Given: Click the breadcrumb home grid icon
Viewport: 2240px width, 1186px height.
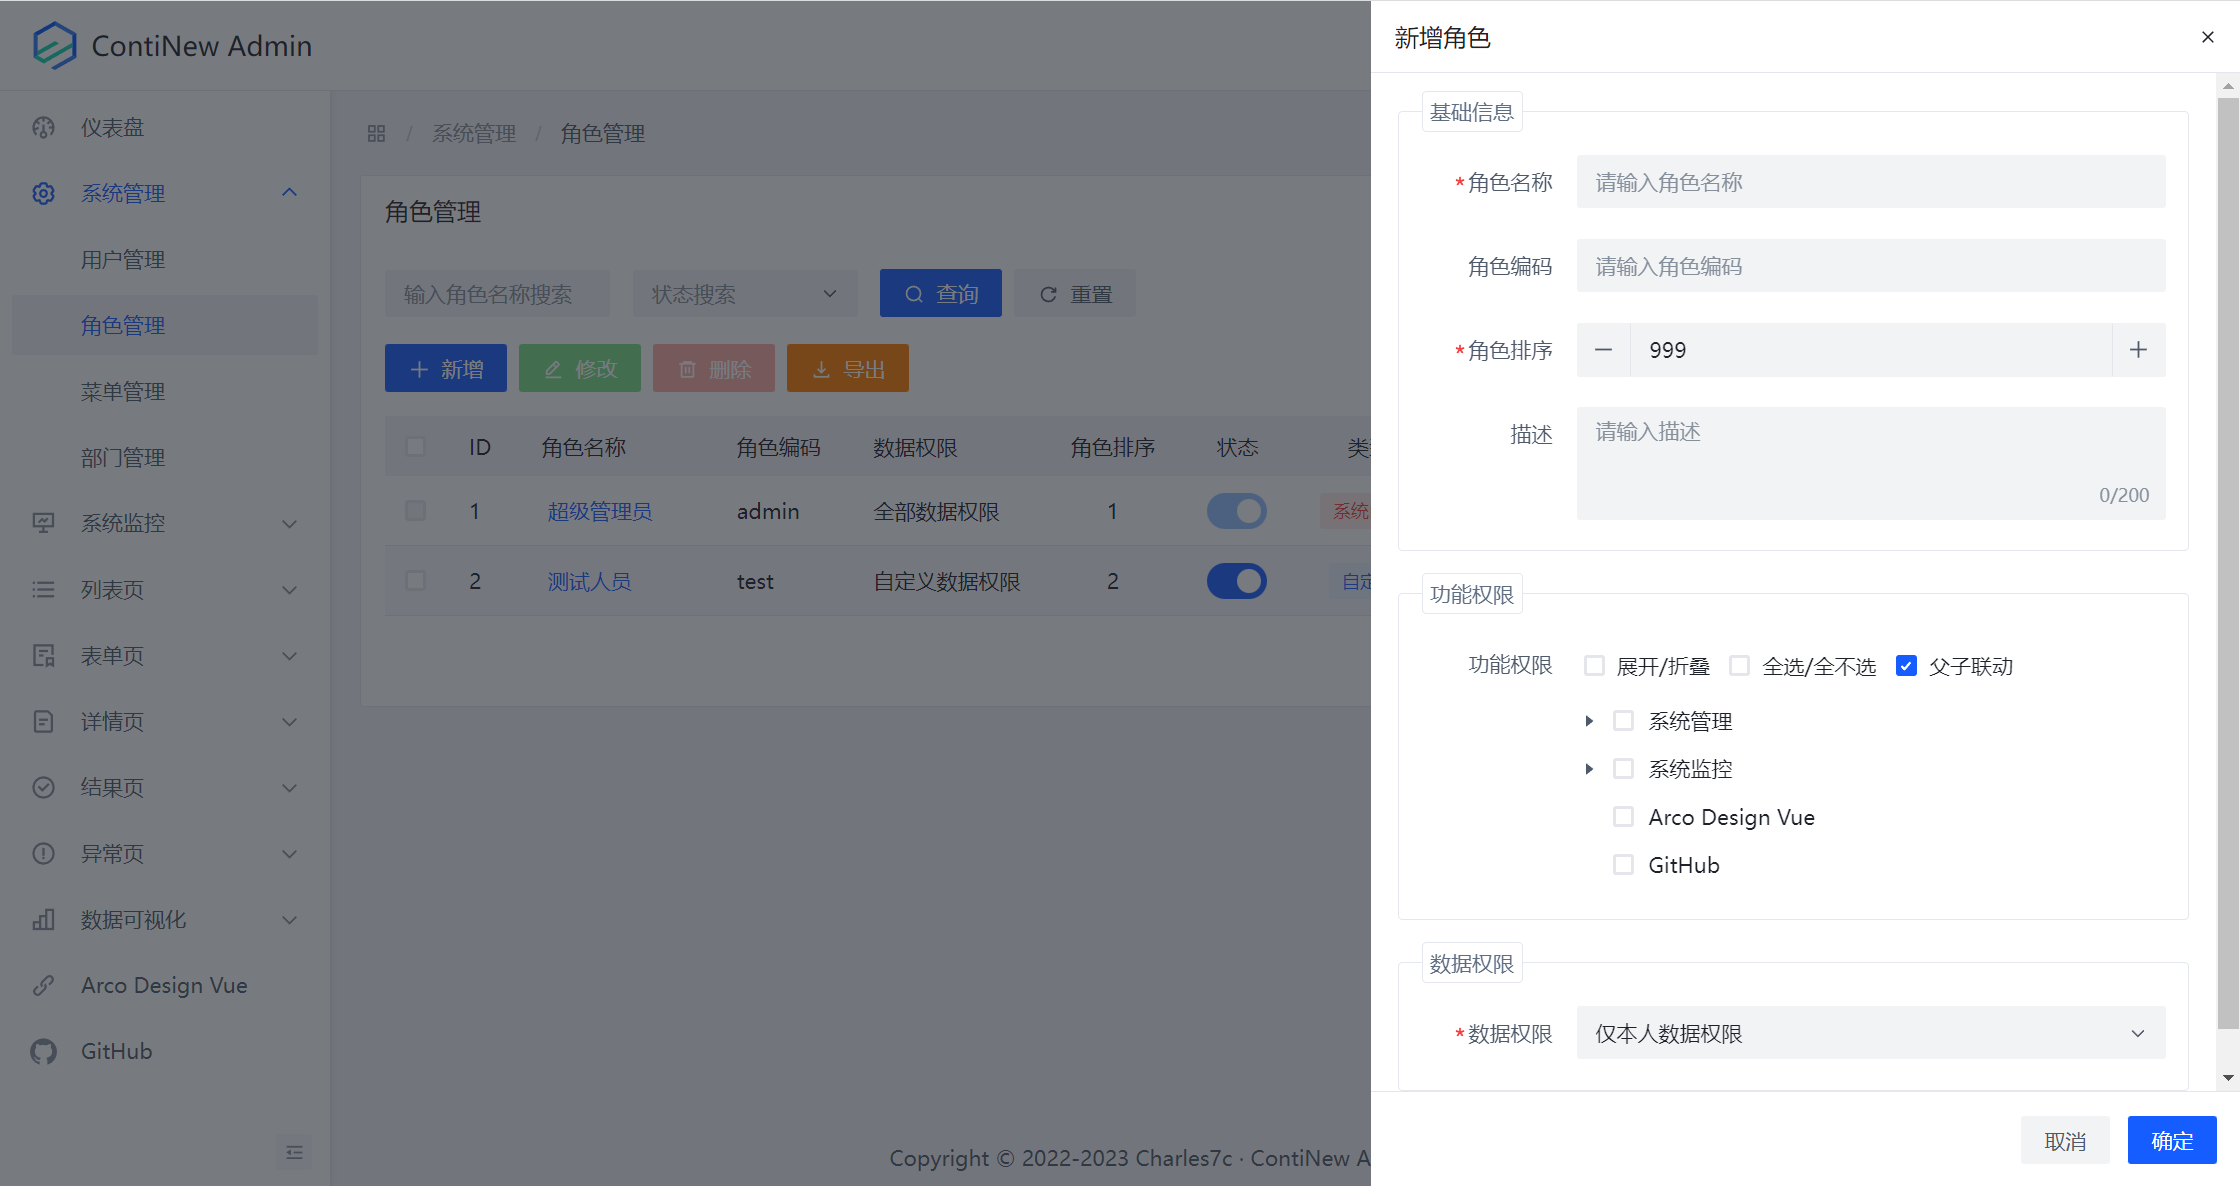Looking at the screenshot, I should [376, 133].
